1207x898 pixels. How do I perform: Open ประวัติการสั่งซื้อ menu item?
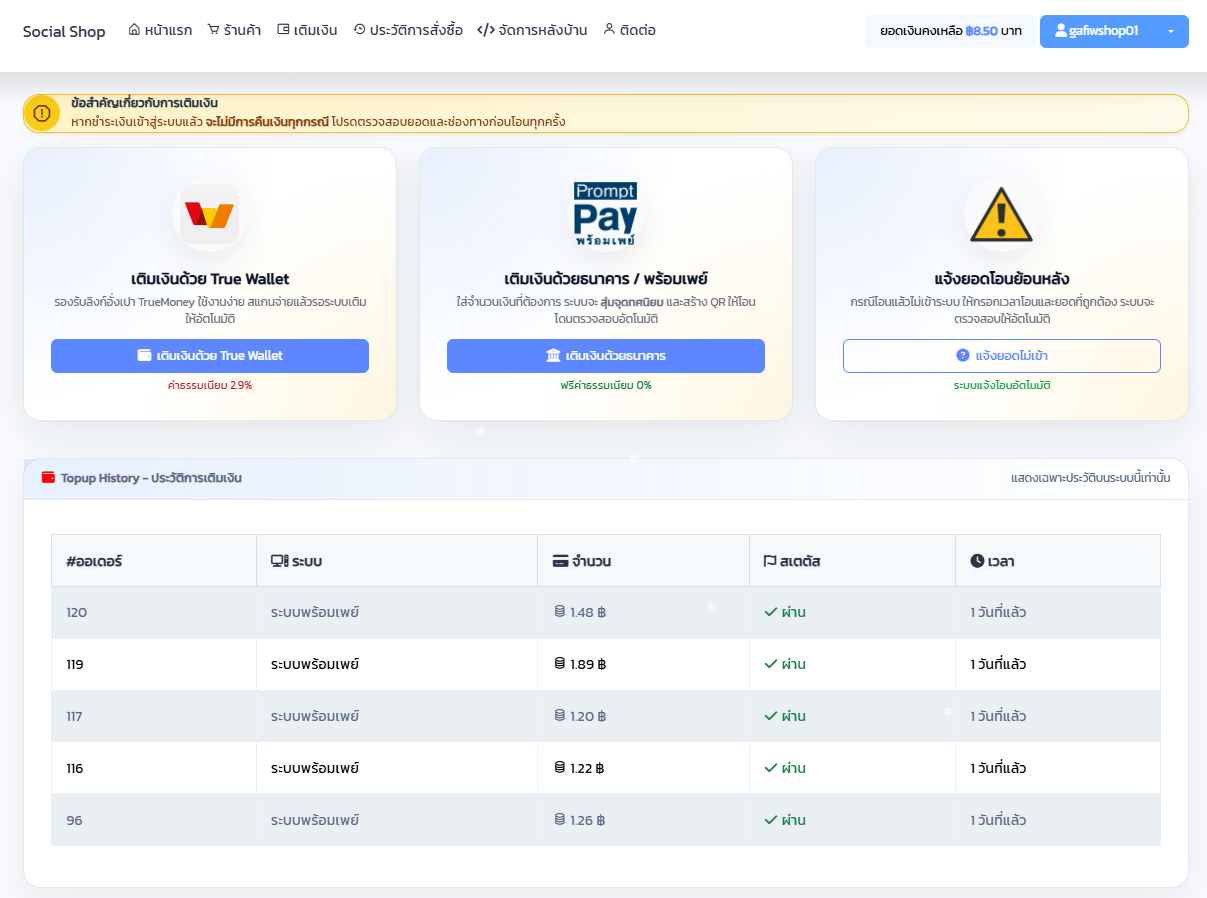(408, 30)
